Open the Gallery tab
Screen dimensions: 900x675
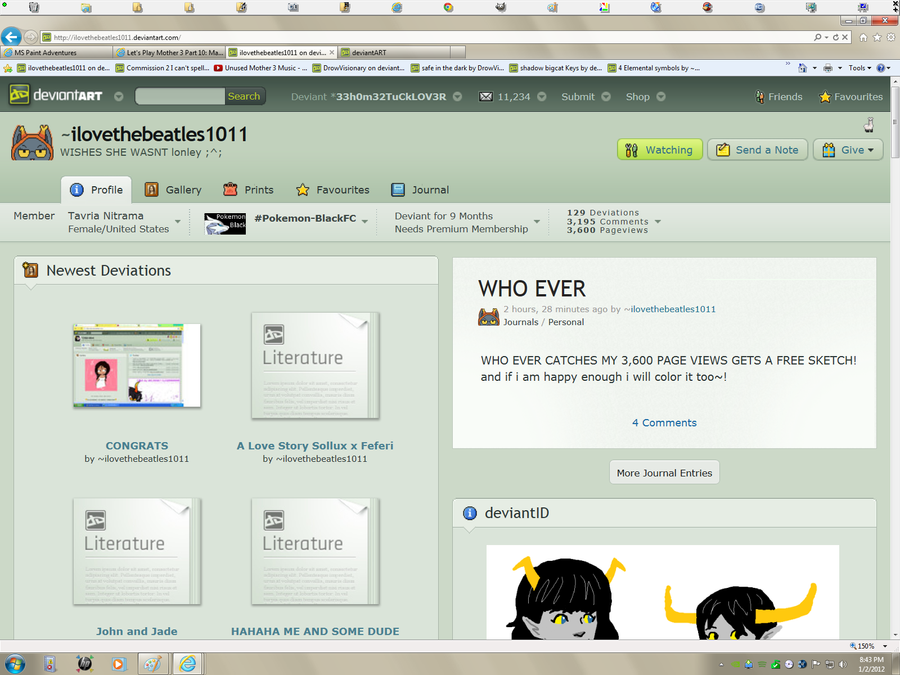click(x=173, y=189)
